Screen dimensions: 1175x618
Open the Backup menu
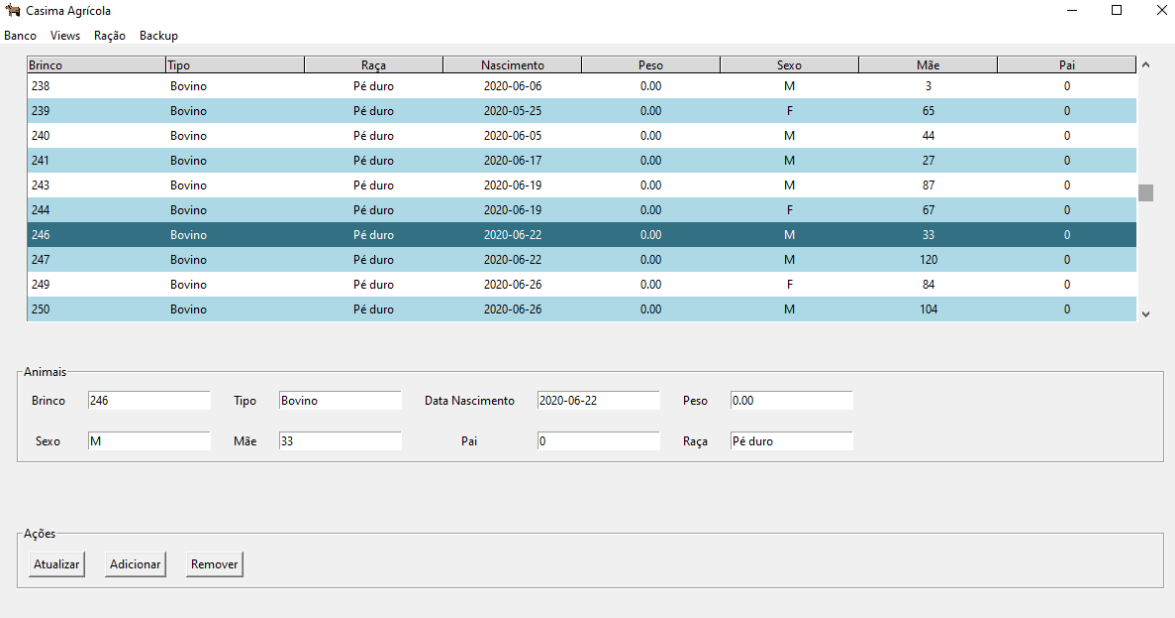click(x=158, y=36)
